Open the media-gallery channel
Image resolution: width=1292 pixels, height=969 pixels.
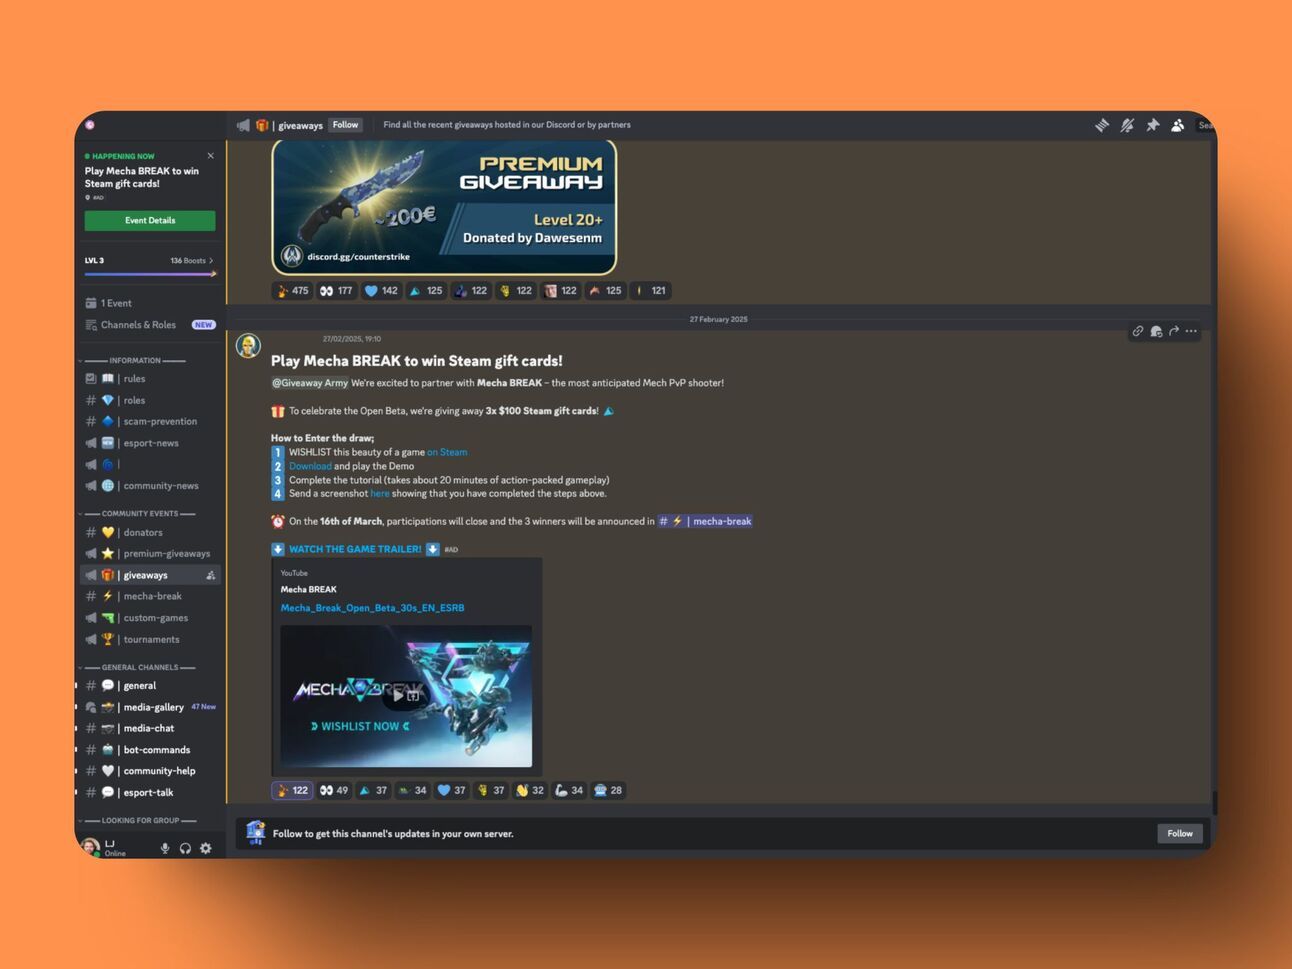pyautogui.click(x=150, y=707)
